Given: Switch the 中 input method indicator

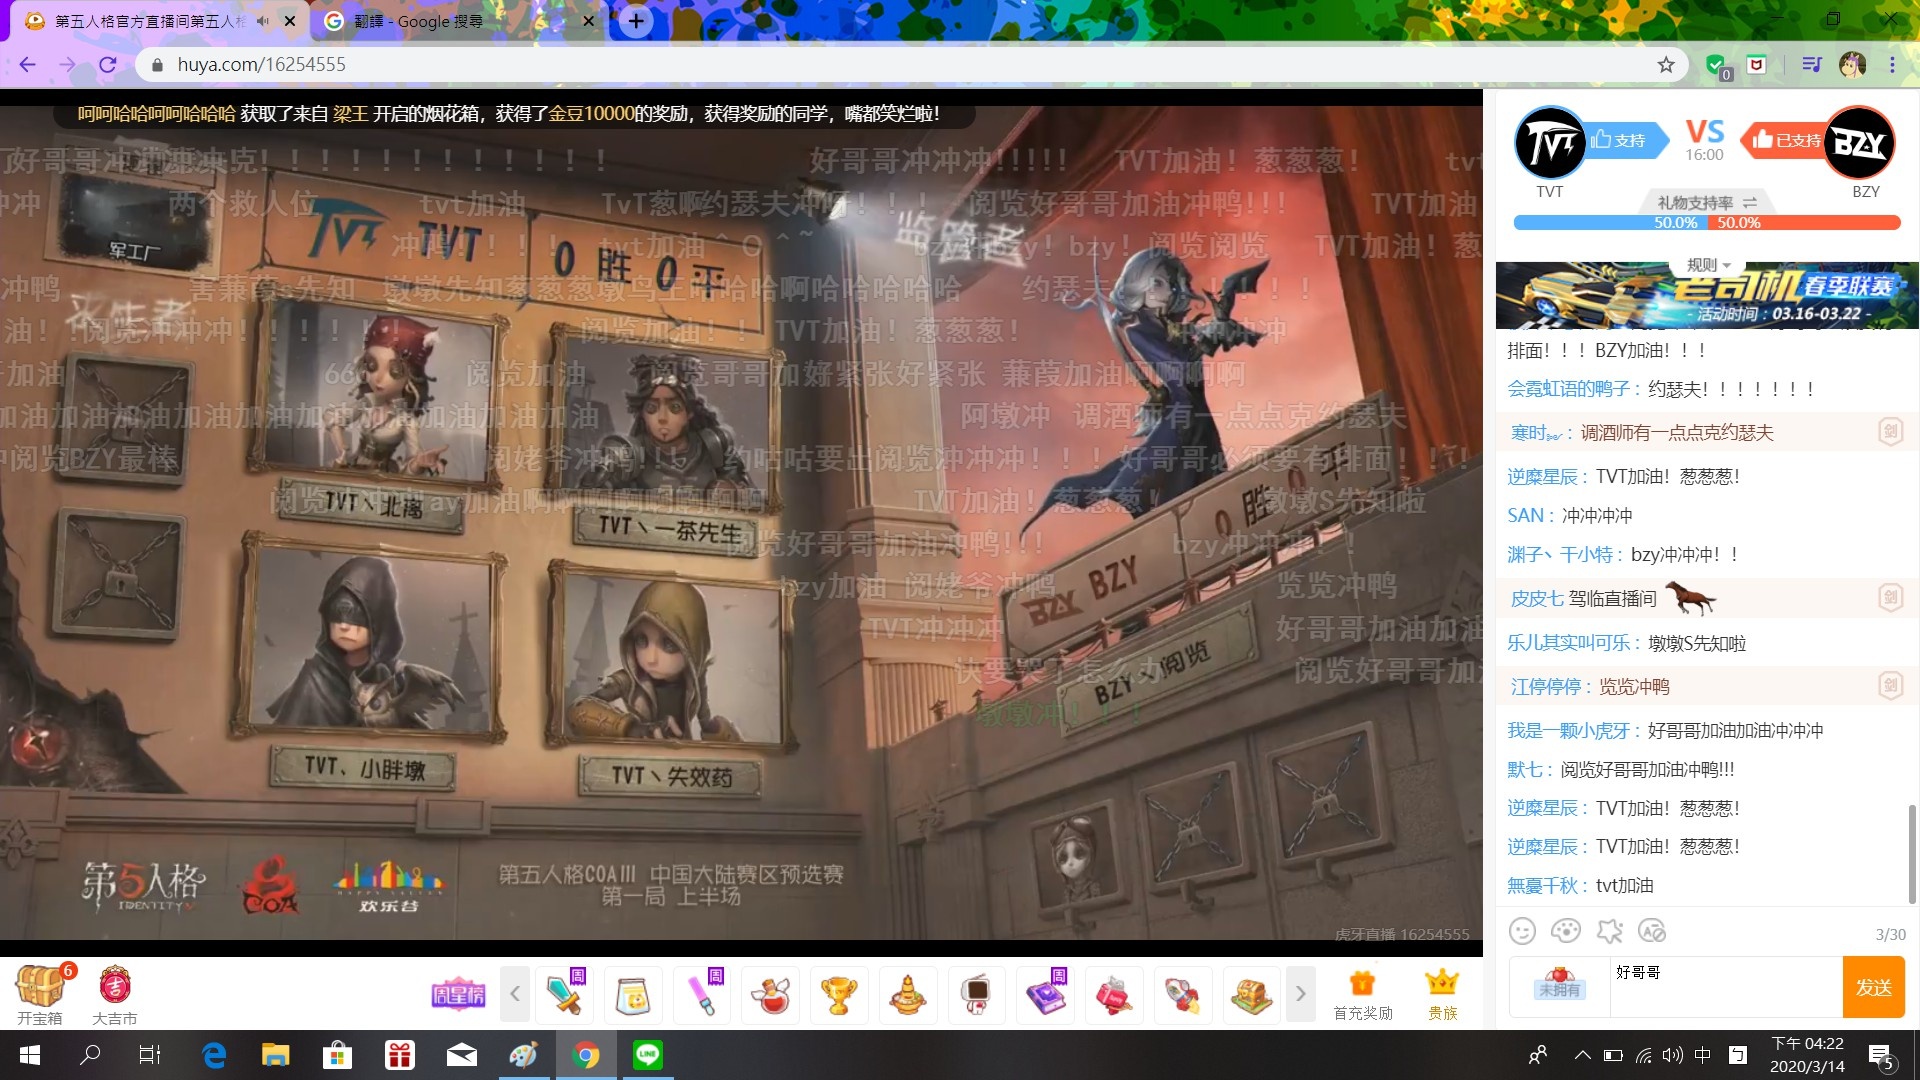Looking at the screenshot, I should click(x=1702, y=1055).
